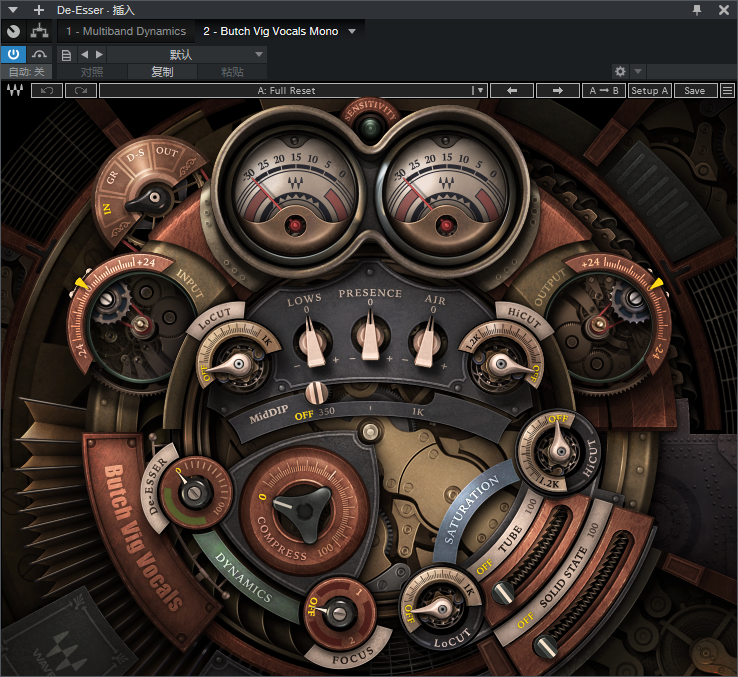Image resolution: width=738 pixels, height=677 pixels.
Task: Click the undo arrow in Waves toolbar
Action: click(x=47, y=90)
